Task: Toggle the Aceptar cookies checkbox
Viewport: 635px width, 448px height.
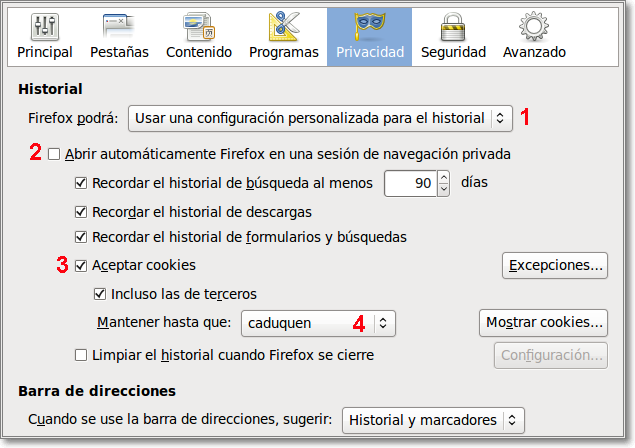Action: pyautogui.click(x=81, y=266)
